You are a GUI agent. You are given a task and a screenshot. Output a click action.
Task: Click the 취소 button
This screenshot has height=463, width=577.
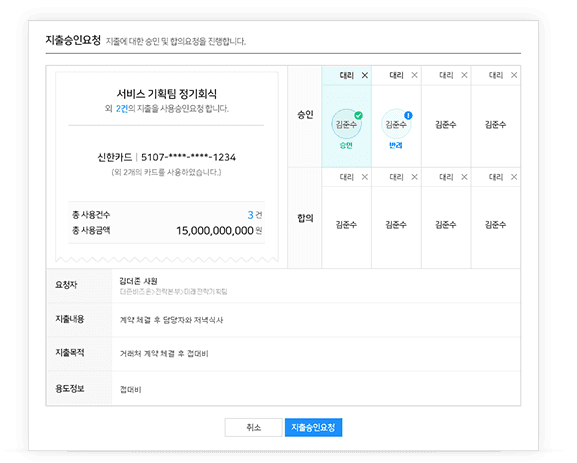(x=254, y=427)
